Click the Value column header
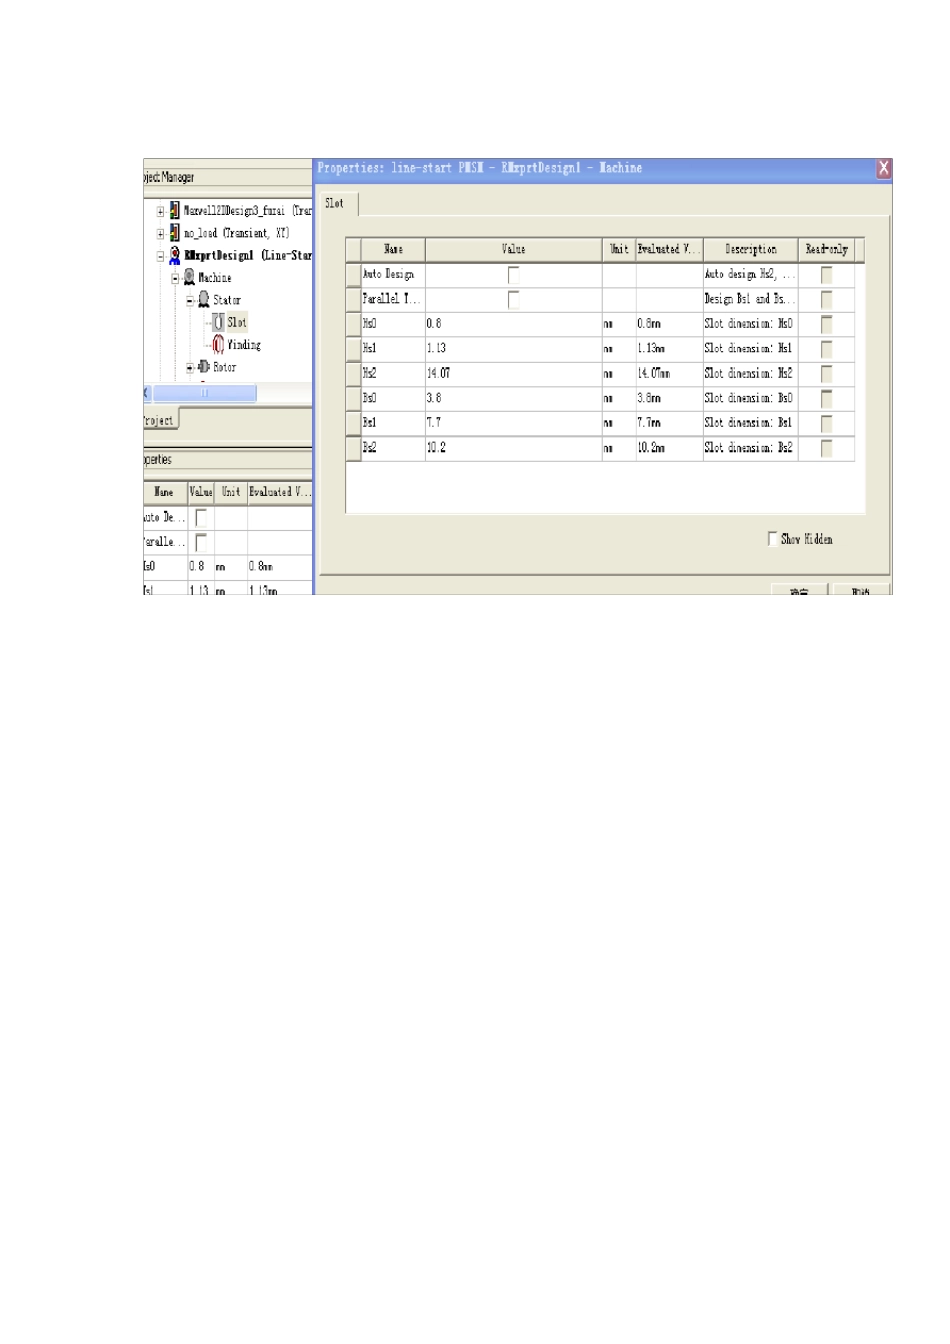Screen dimensions: 950x1344 [514, 249]
